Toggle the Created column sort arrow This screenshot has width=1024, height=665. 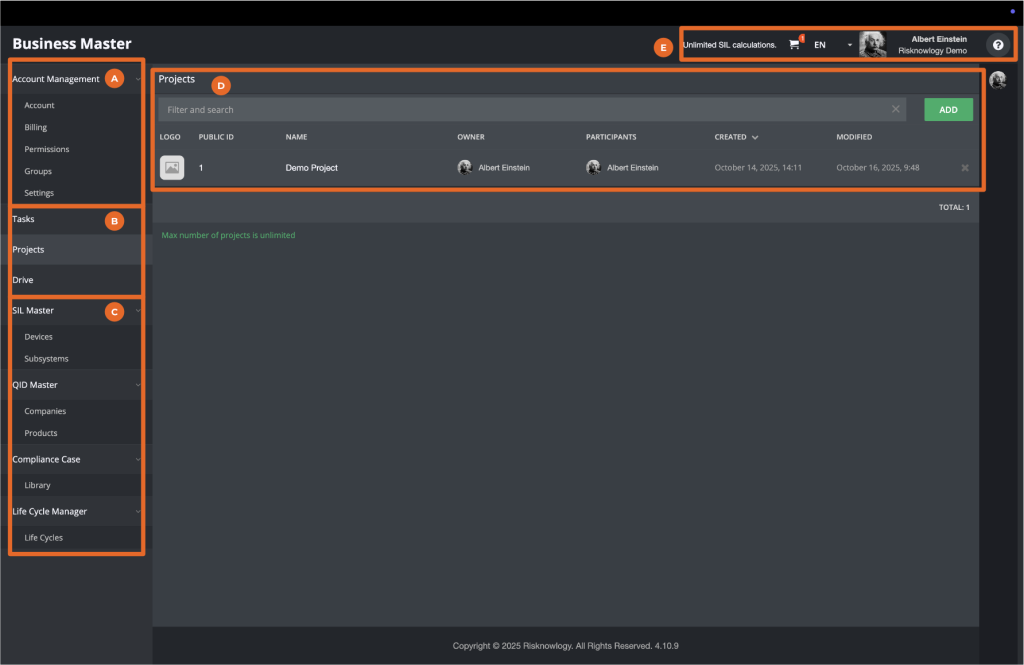click(x=753, y=137)
